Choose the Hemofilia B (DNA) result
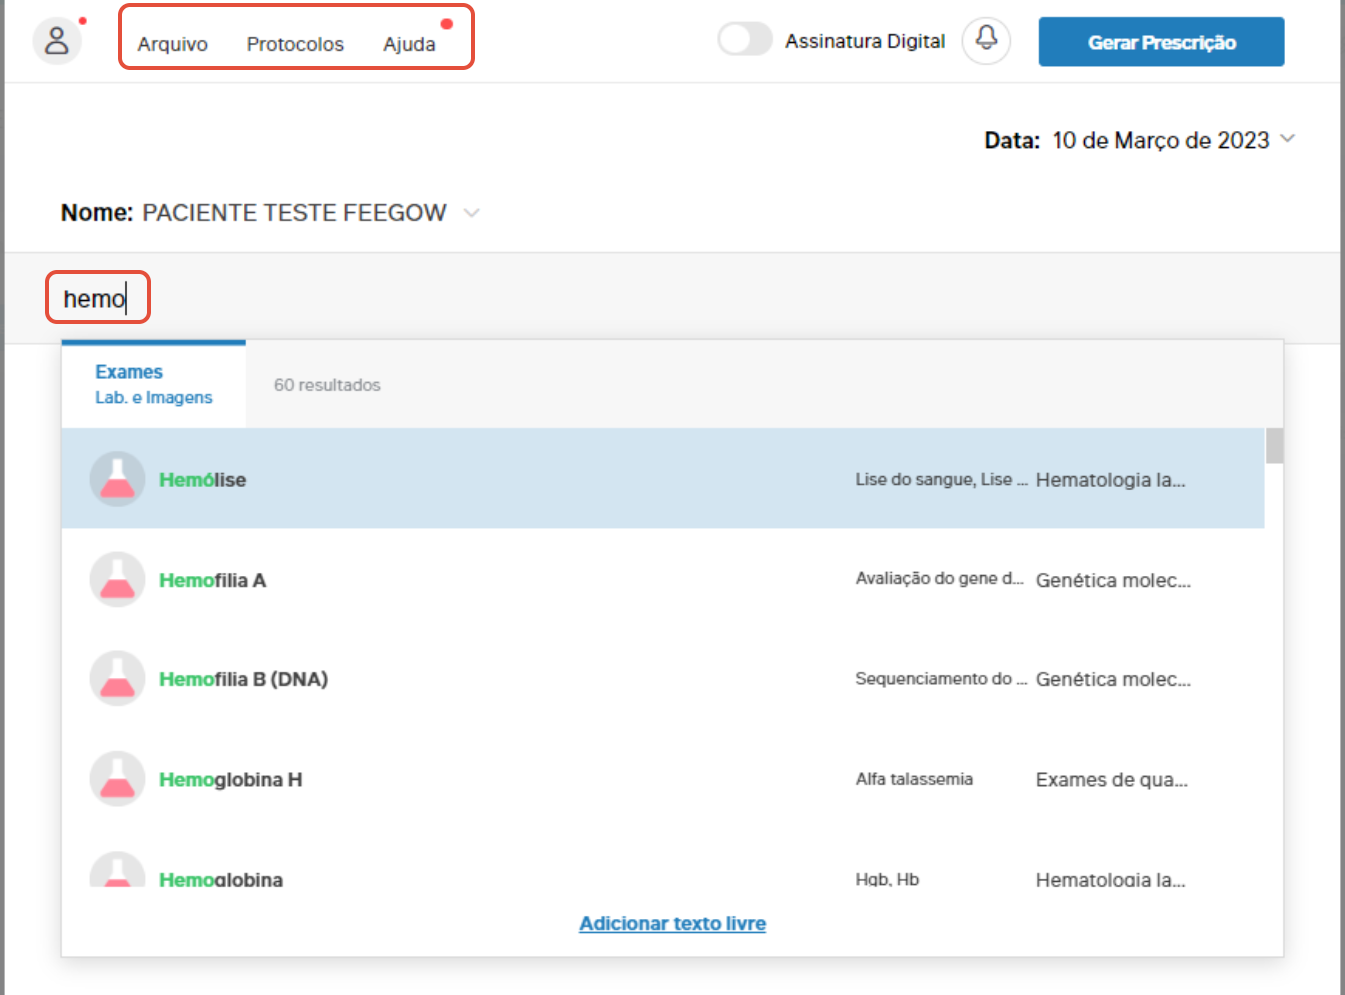Viewport: 1345px width, 995px height. [x=663, y=679]
